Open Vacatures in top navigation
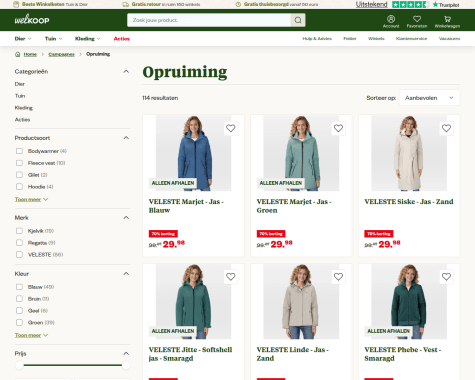Viewport: 475px width, 380px height. coord(449,39)
